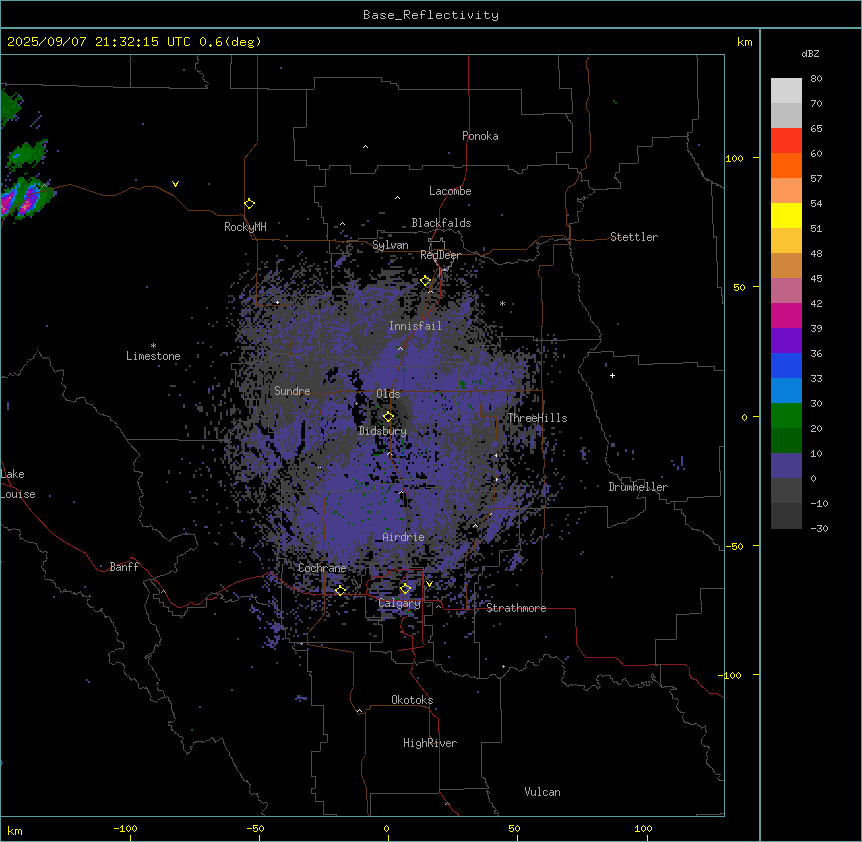Click the high-reflectivity storm cell in upper-left corner

[26, 198]
